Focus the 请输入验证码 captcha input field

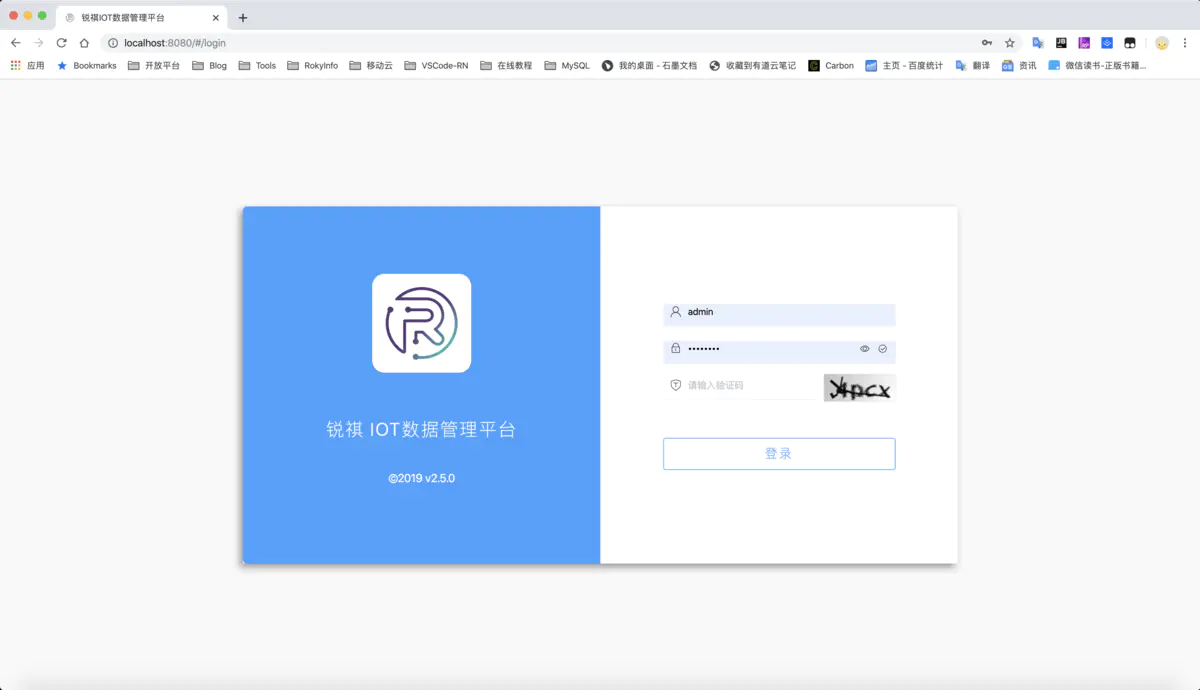[x=745, y=386]
